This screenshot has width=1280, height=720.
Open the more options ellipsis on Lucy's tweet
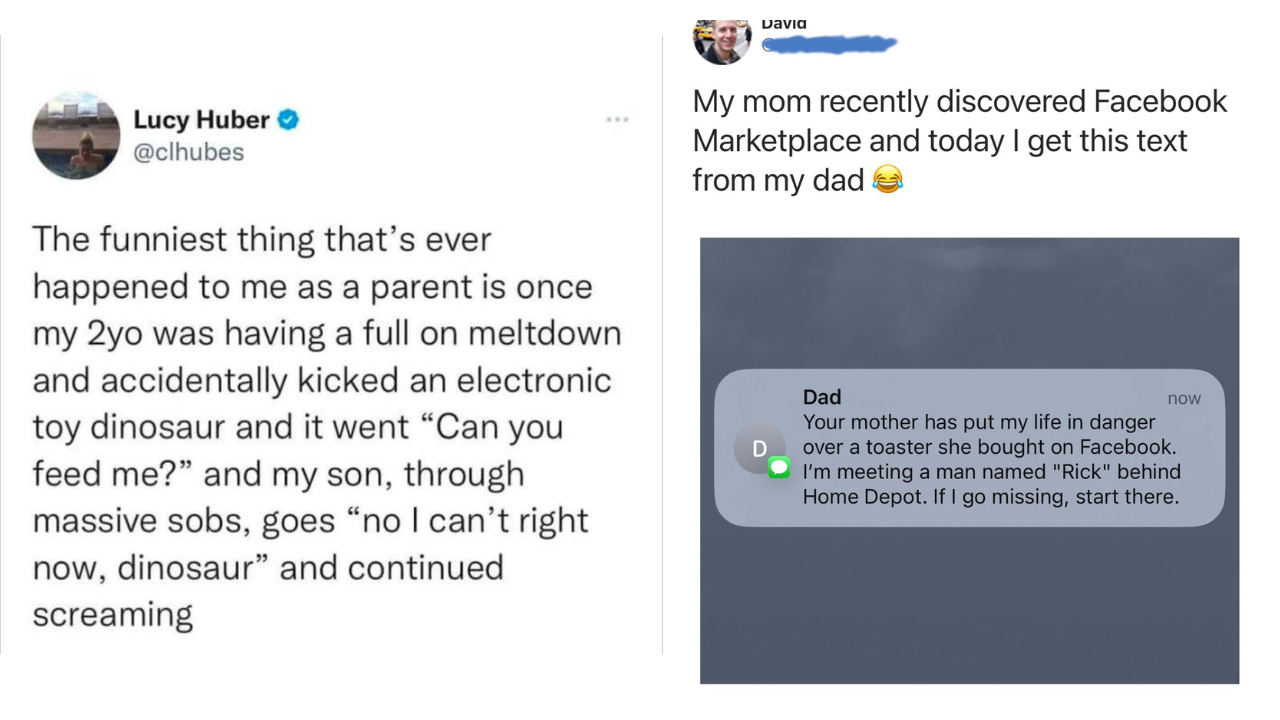tap(617, 120)
